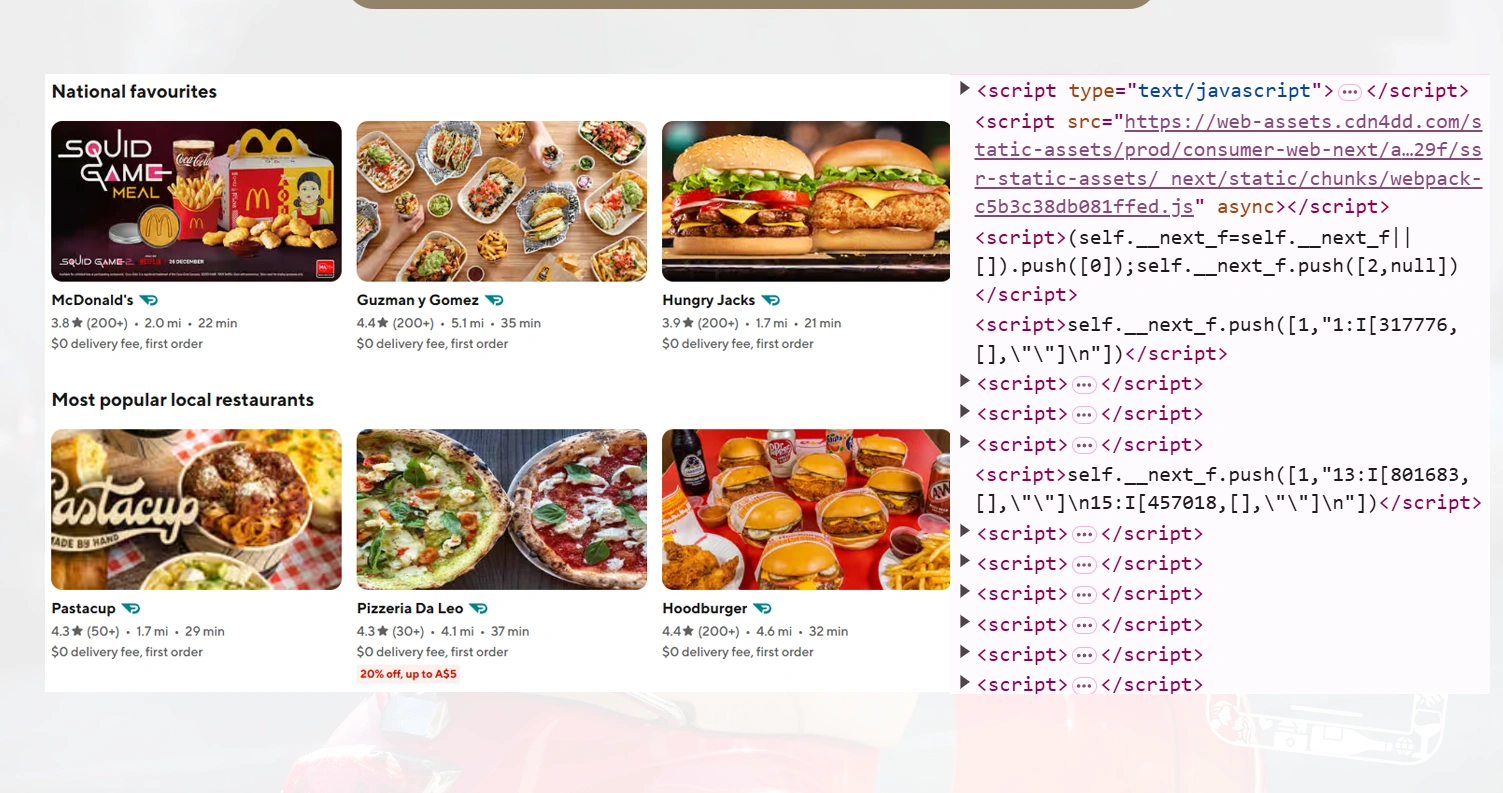The width and height of the screenshot is (1503, 793).
Task: Click the National favourites section heading
Action: click(134, 91)
